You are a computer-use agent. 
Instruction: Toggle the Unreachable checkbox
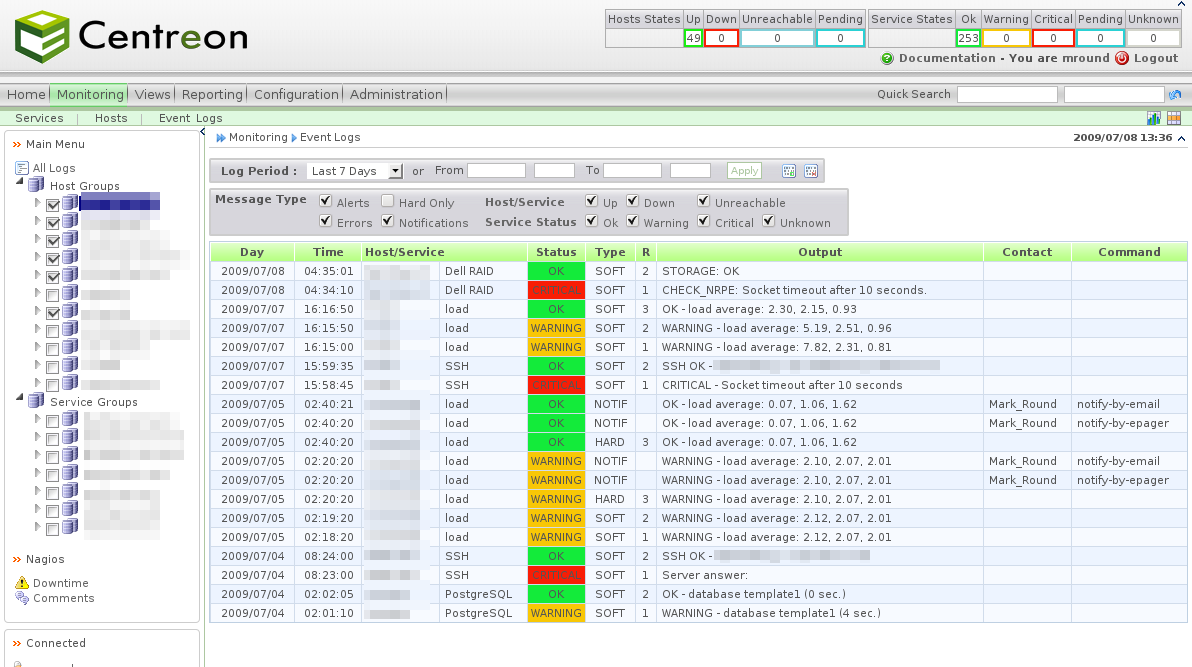pyautogui.click(x=704, y=202)
